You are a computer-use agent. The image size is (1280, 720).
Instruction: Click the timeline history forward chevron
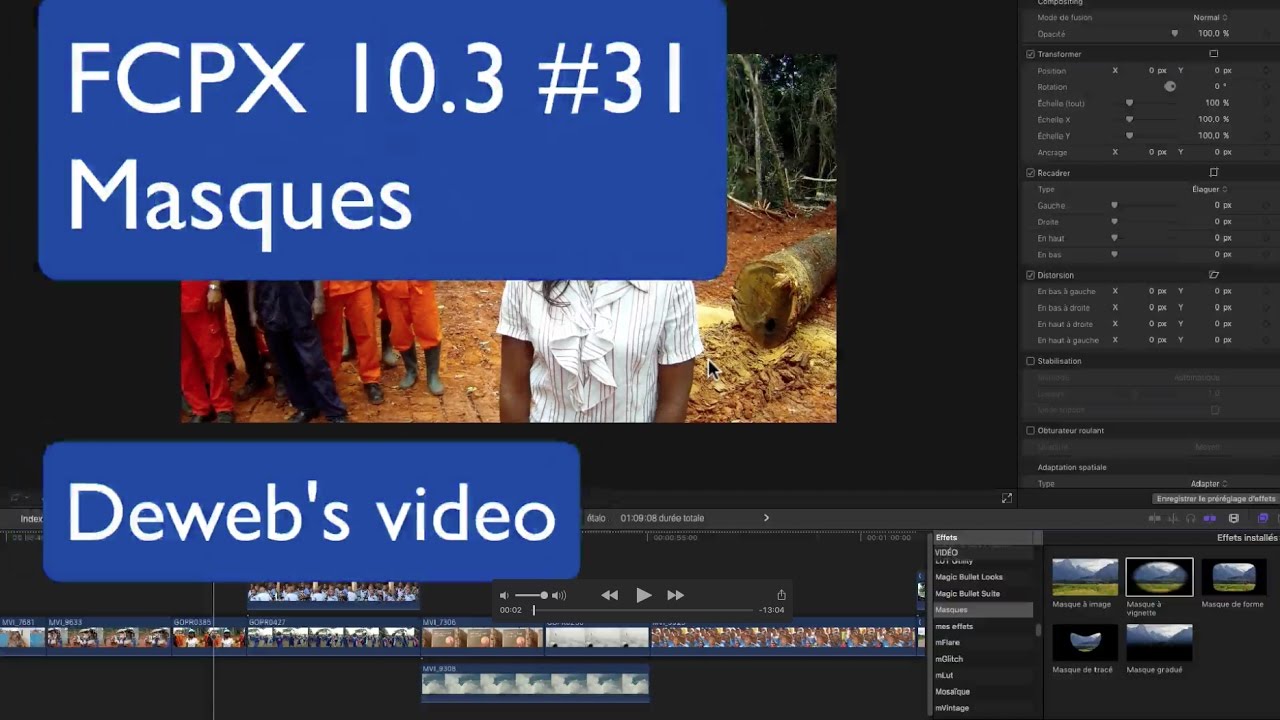(767, 518)
